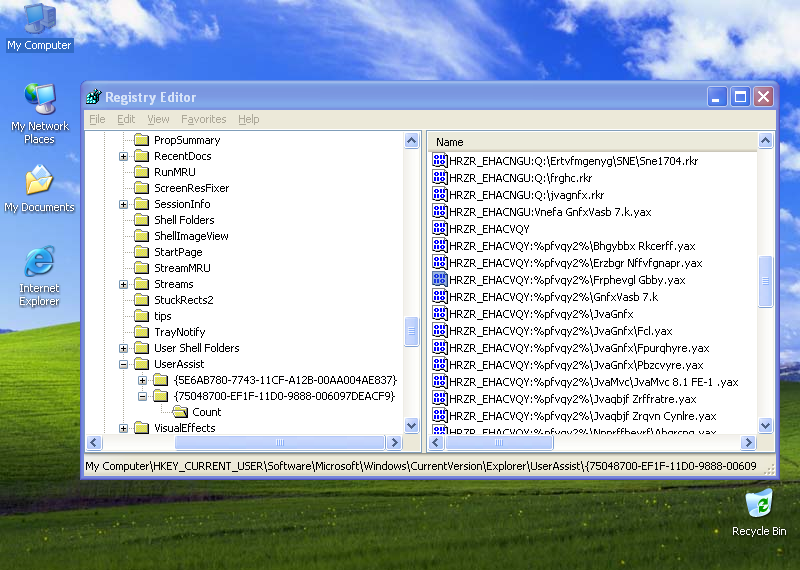Screen dimensions: 800x570
Task: Select the Shell Folders folder icon
Action: tap(141, 220)
